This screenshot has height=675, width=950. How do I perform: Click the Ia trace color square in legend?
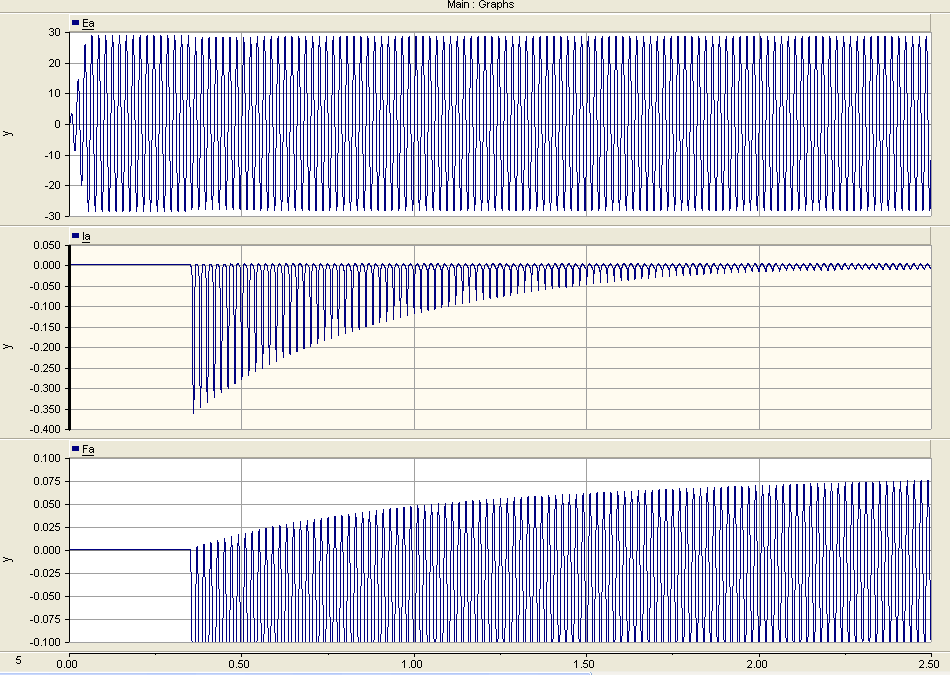coord(76,236)
